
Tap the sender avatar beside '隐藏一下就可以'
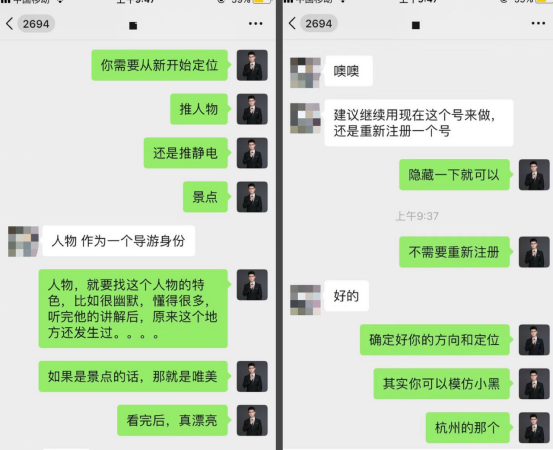(x=534, y=175)
